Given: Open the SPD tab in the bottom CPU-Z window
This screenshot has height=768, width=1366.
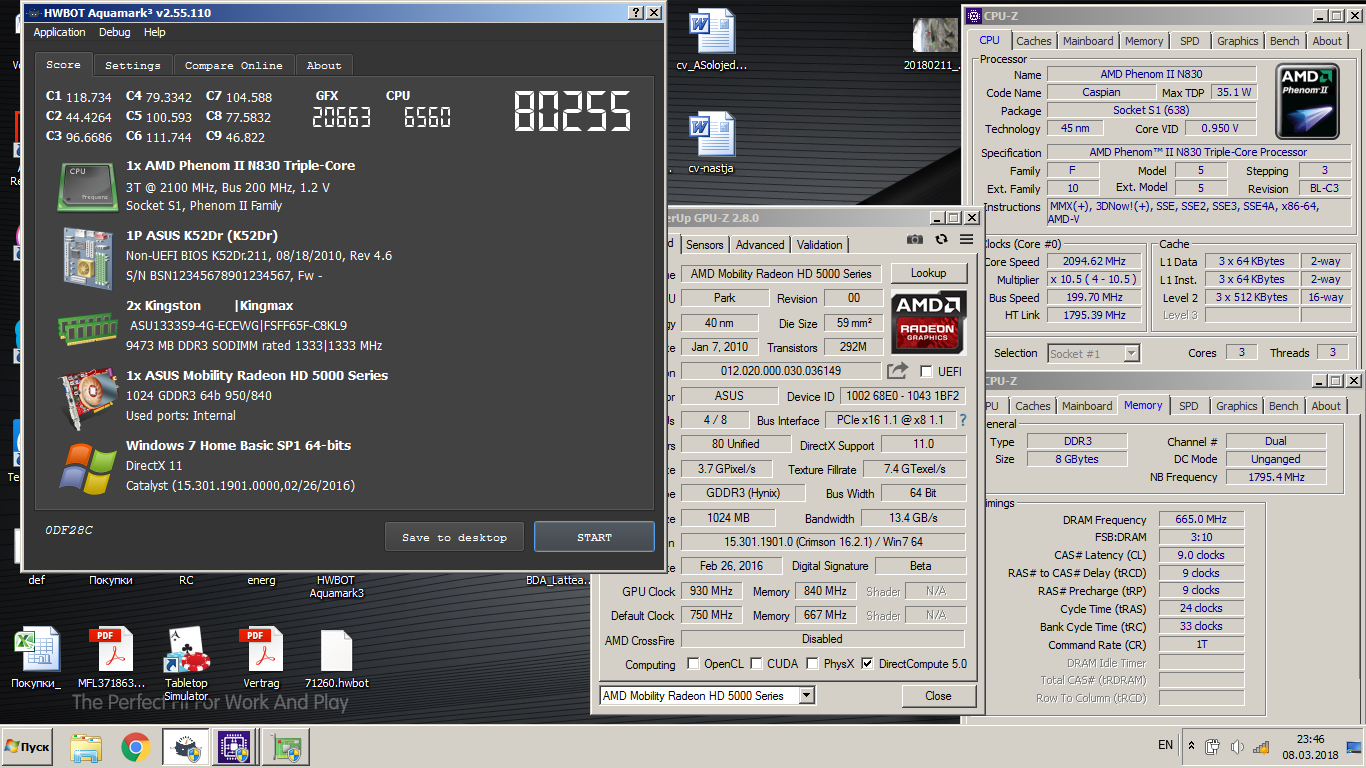Looking at the screenshot, I should [x=1188, y=406].
